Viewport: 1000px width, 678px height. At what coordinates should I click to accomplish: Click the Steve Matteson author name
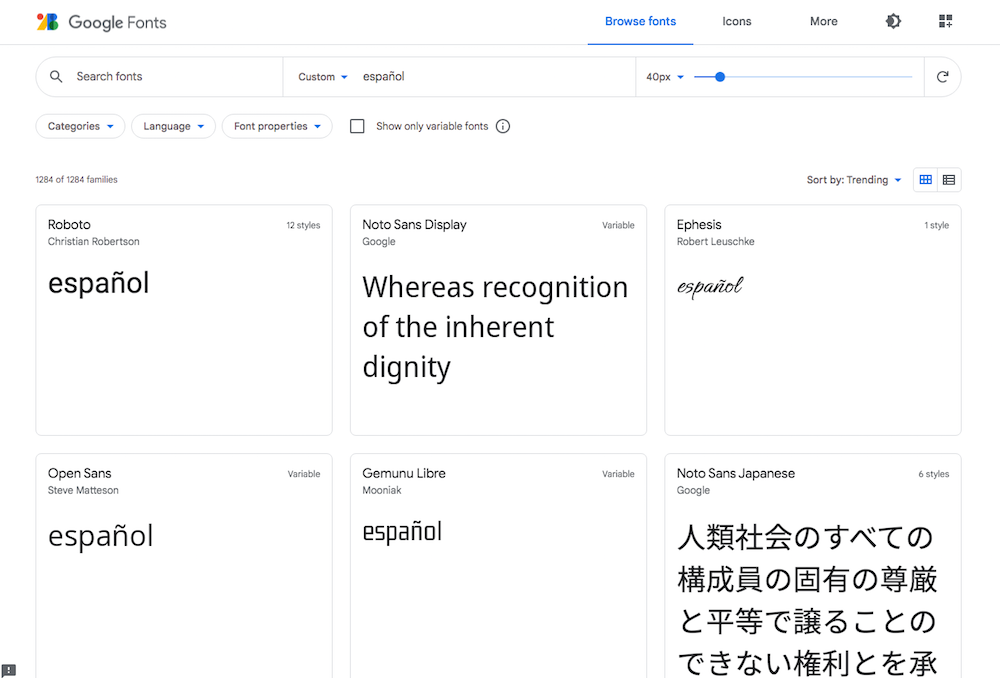pyautogui.click(x=83, y=490)
